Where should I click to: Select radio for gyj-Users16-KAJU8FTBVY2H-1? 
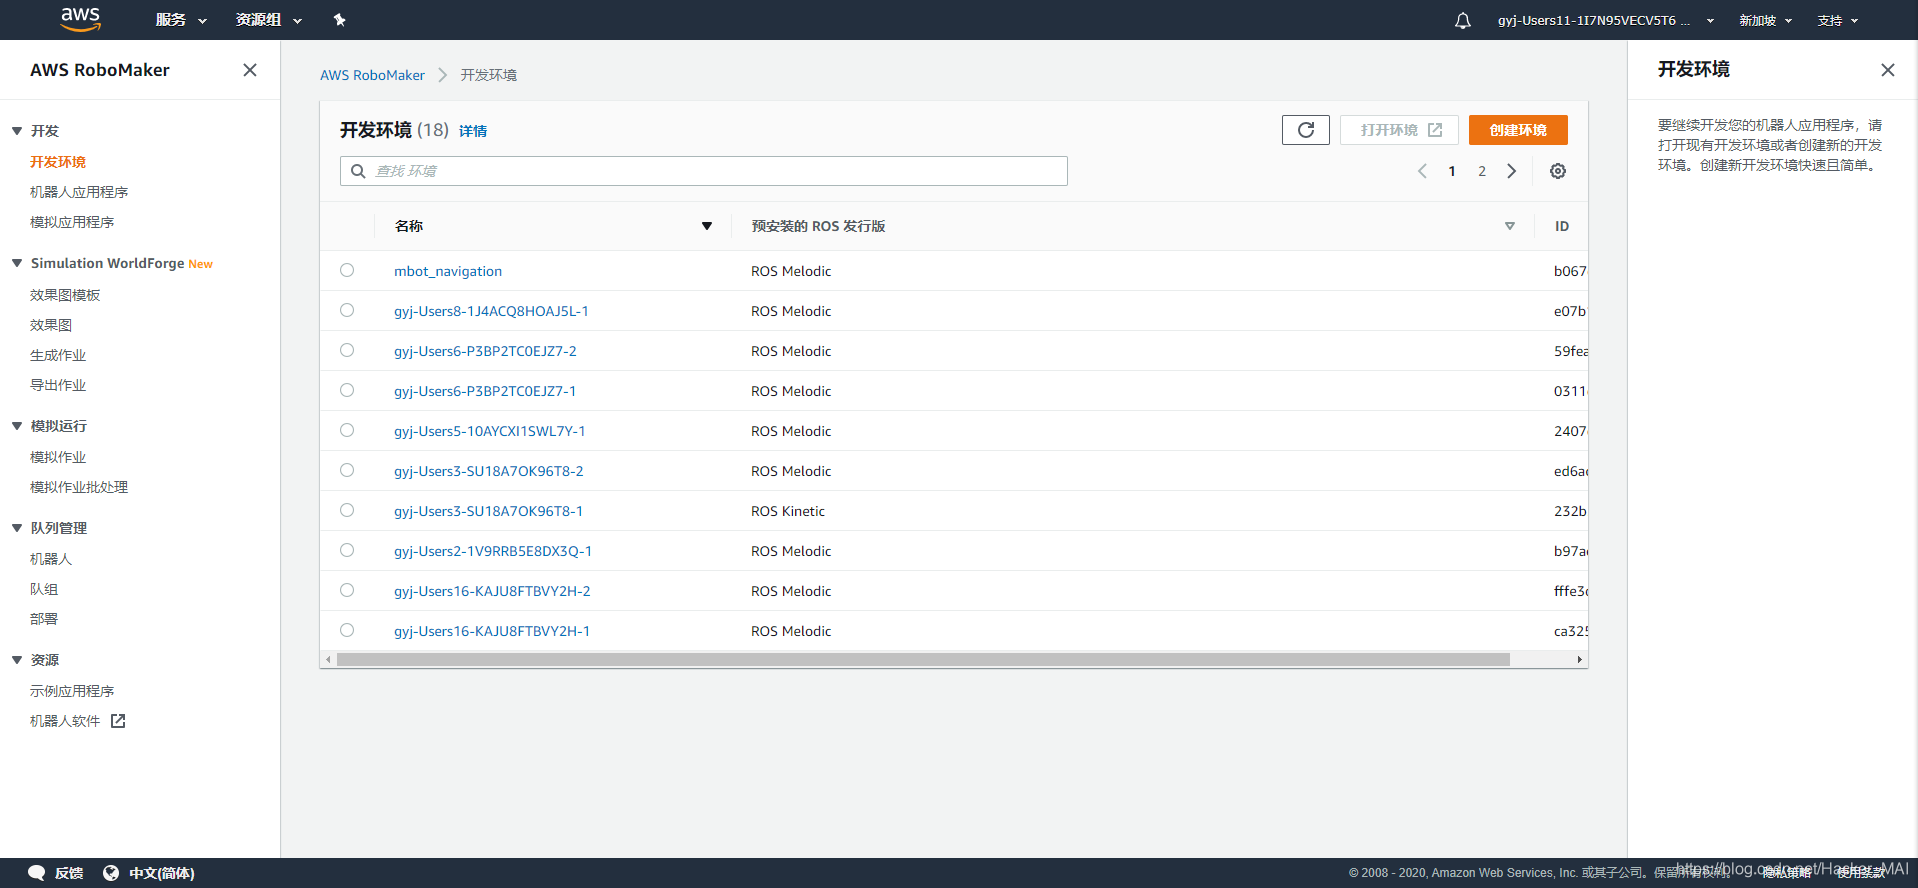point(347,630)
